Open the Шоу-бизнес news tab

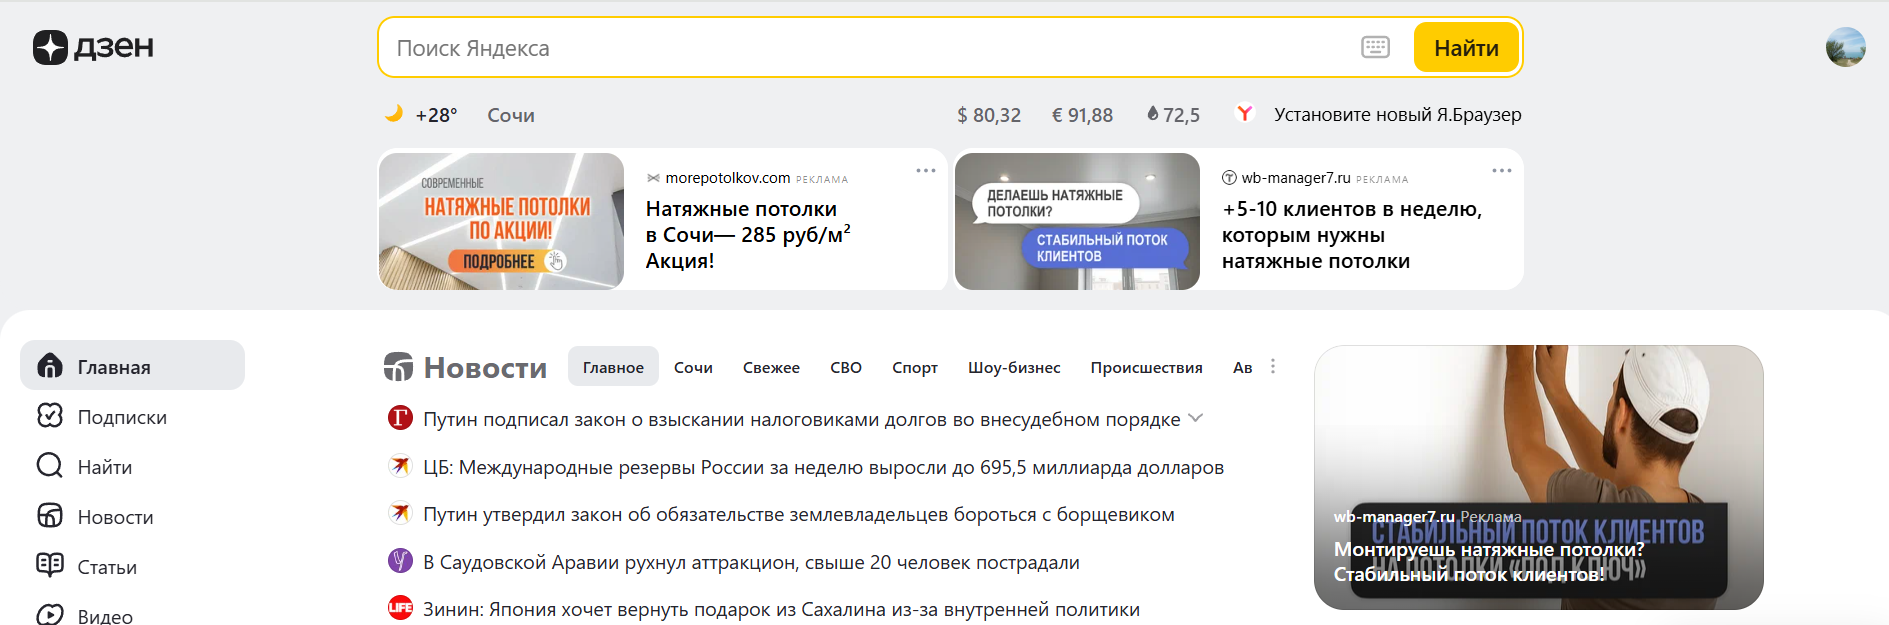pos(1014,367)
